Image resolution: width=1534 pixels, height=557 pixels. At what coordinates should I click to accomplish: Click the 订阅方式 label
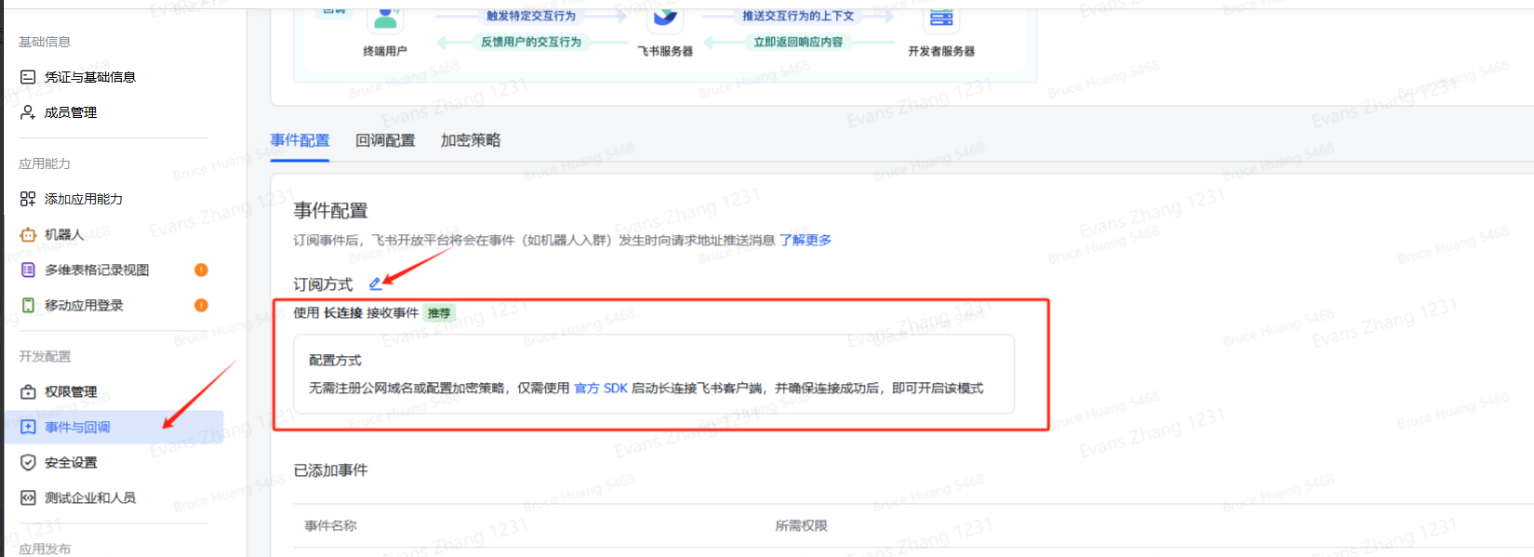[x=323, y=285]
